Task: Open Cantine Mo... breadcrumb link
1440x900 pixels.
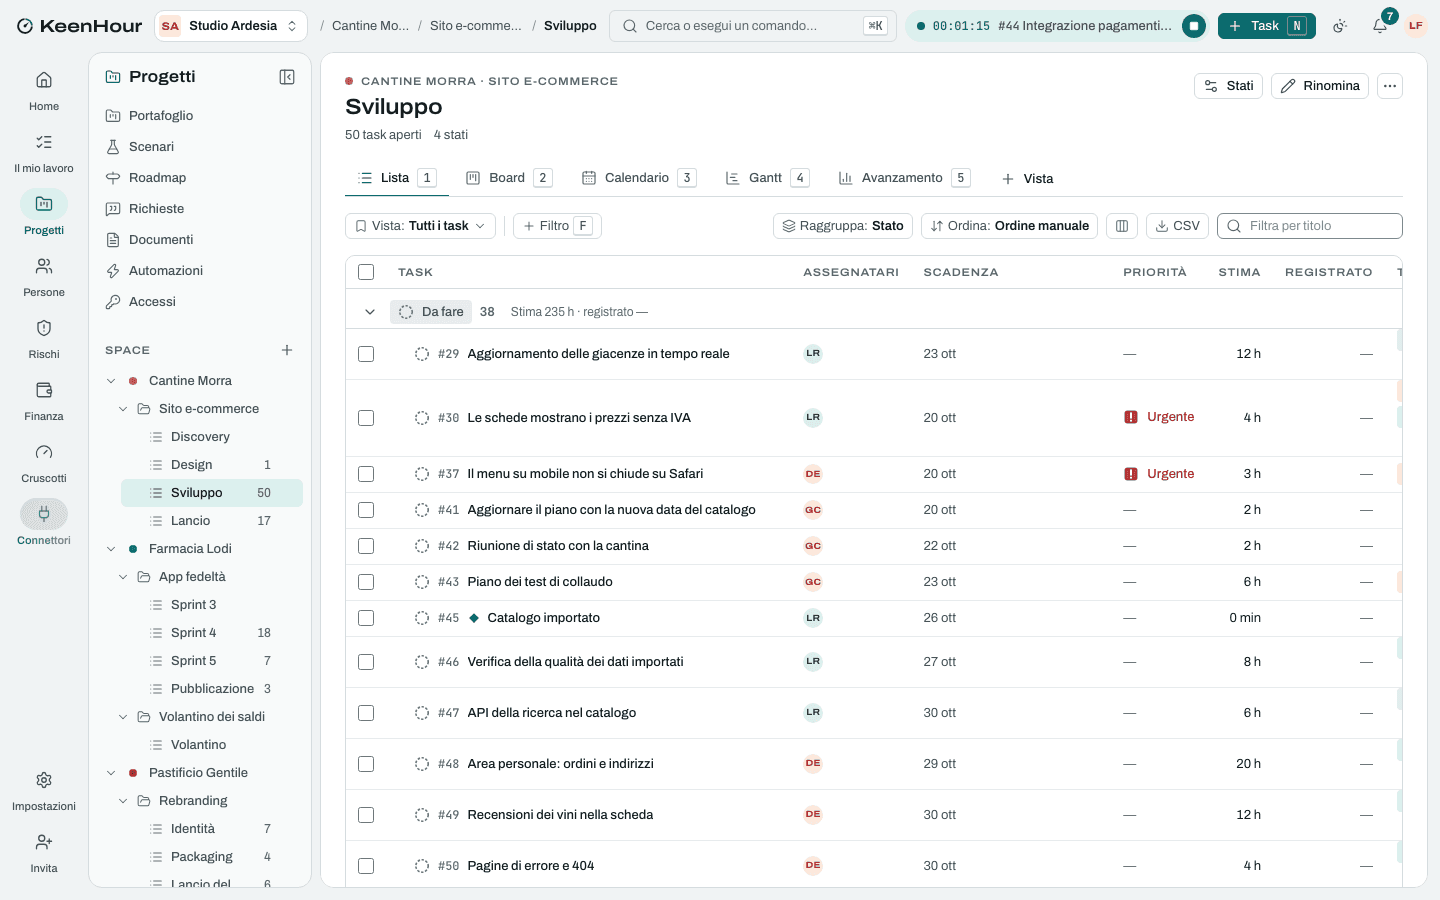Action: click(x=370, y=26)
